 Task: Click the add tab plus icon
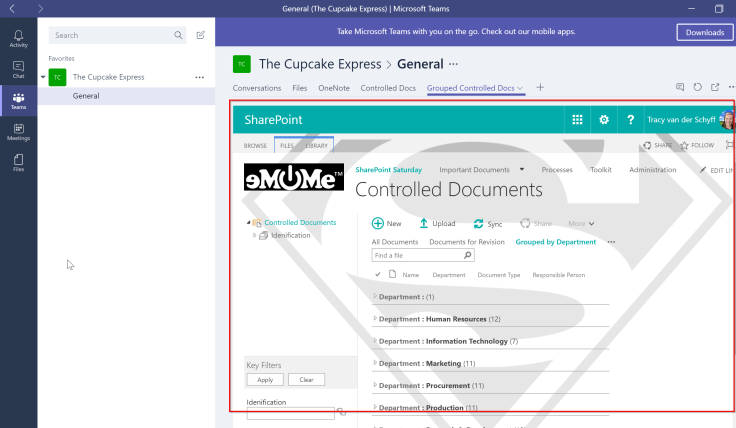[540, 88]
